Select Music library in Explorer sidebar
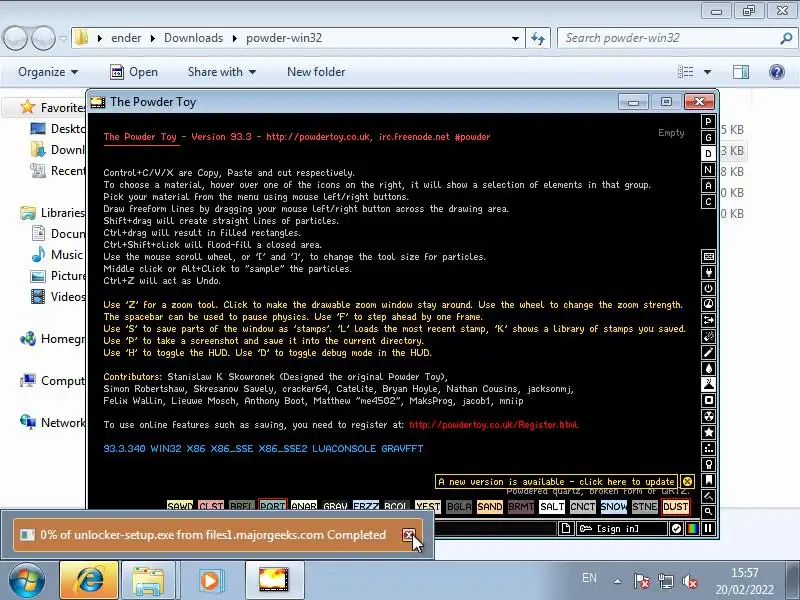Screen dimensions: 800x600 coord(57,255)
